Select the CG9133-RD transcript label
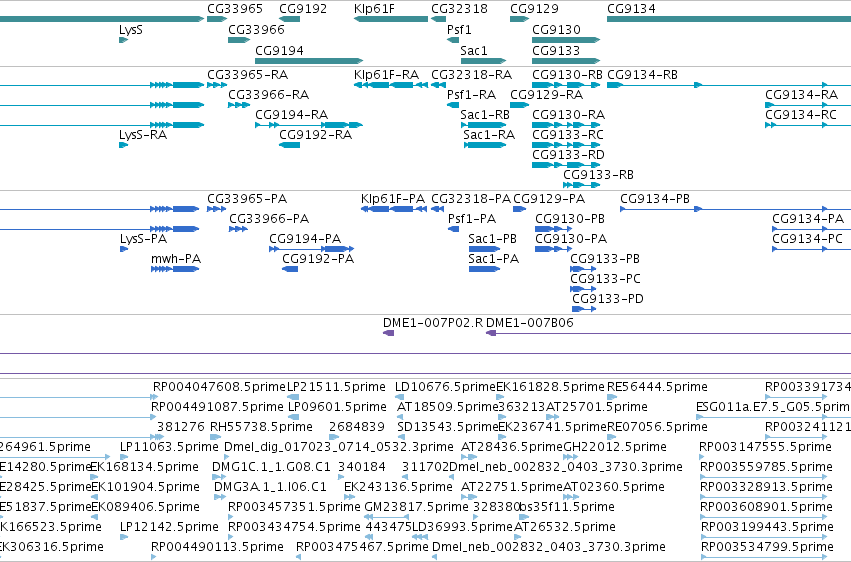Viewport: 851px width, 562px height. pyautogui.click(x=568, y=155)
